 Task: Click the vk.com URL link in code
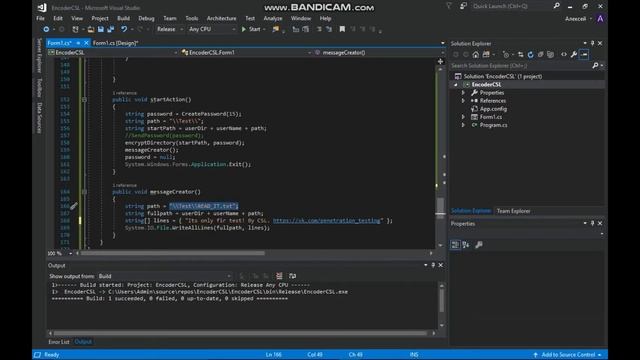[327, 220]
